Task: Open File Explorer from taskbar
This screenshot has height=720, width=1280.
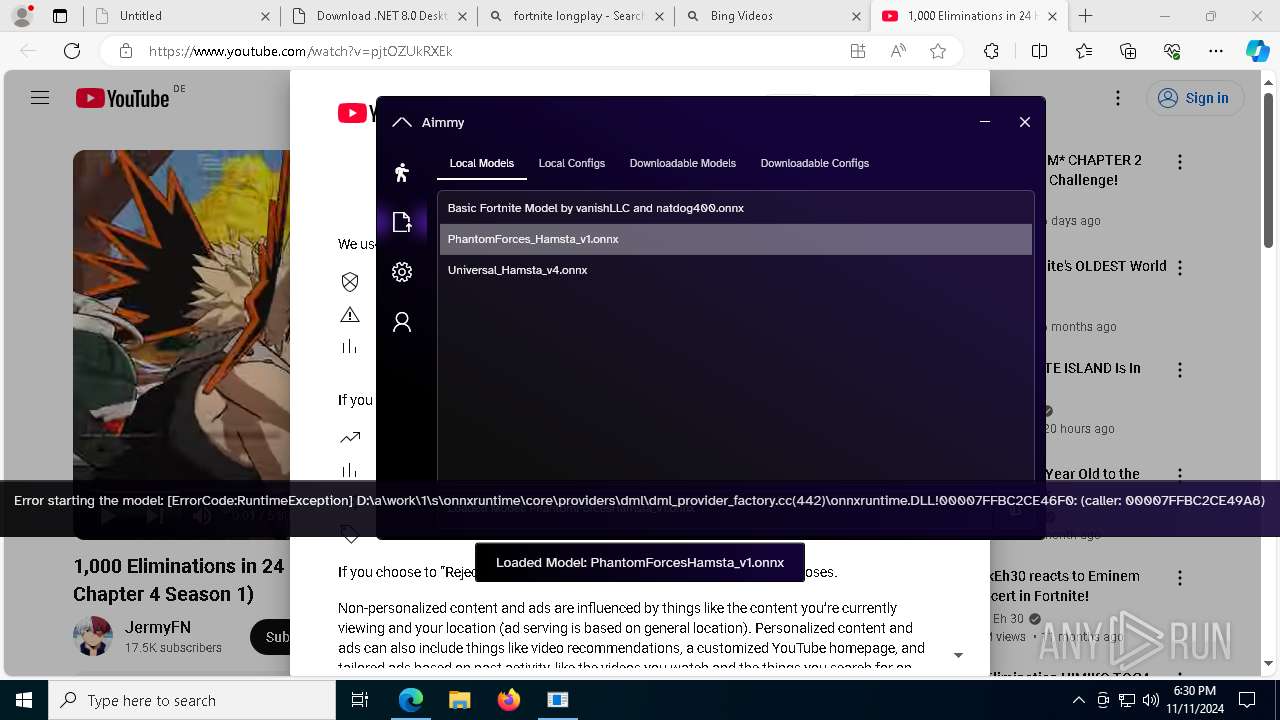Action: point(459,700)
